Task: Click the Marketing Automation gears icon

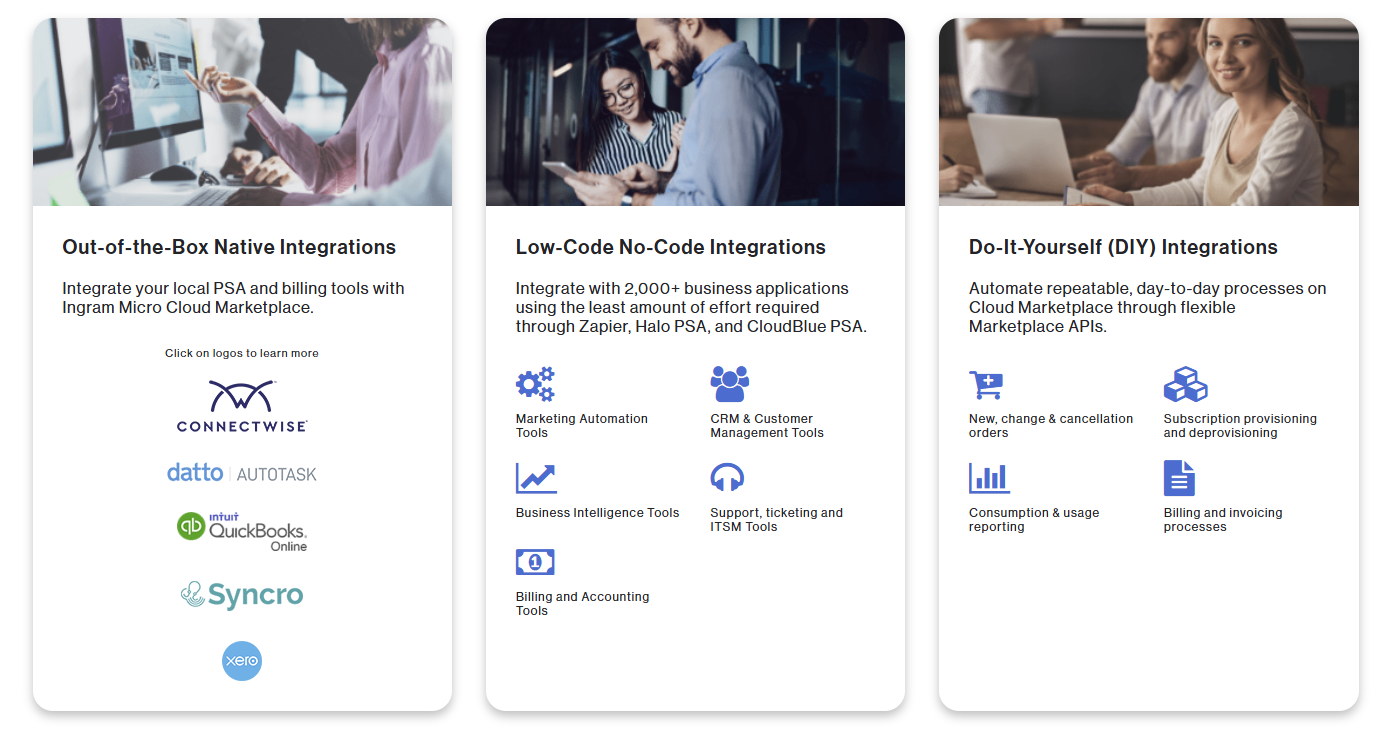Action: [535, 384]
